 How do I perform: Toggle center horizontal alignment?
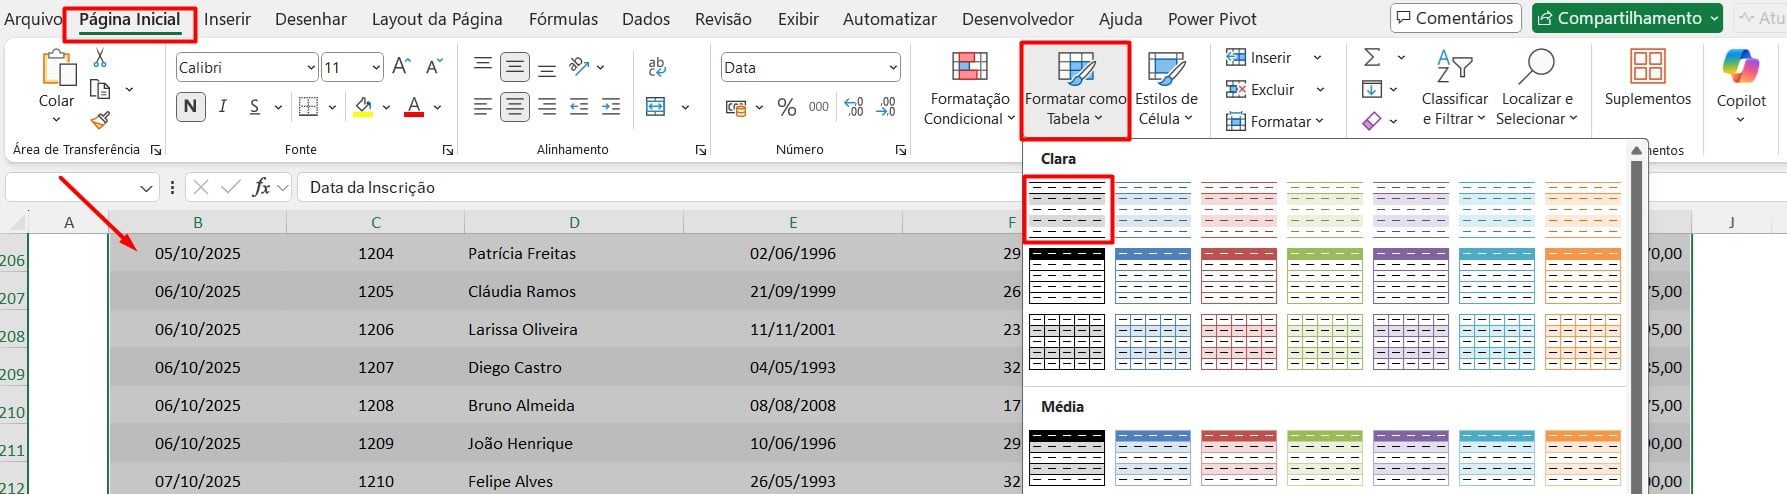pos(515,107)
